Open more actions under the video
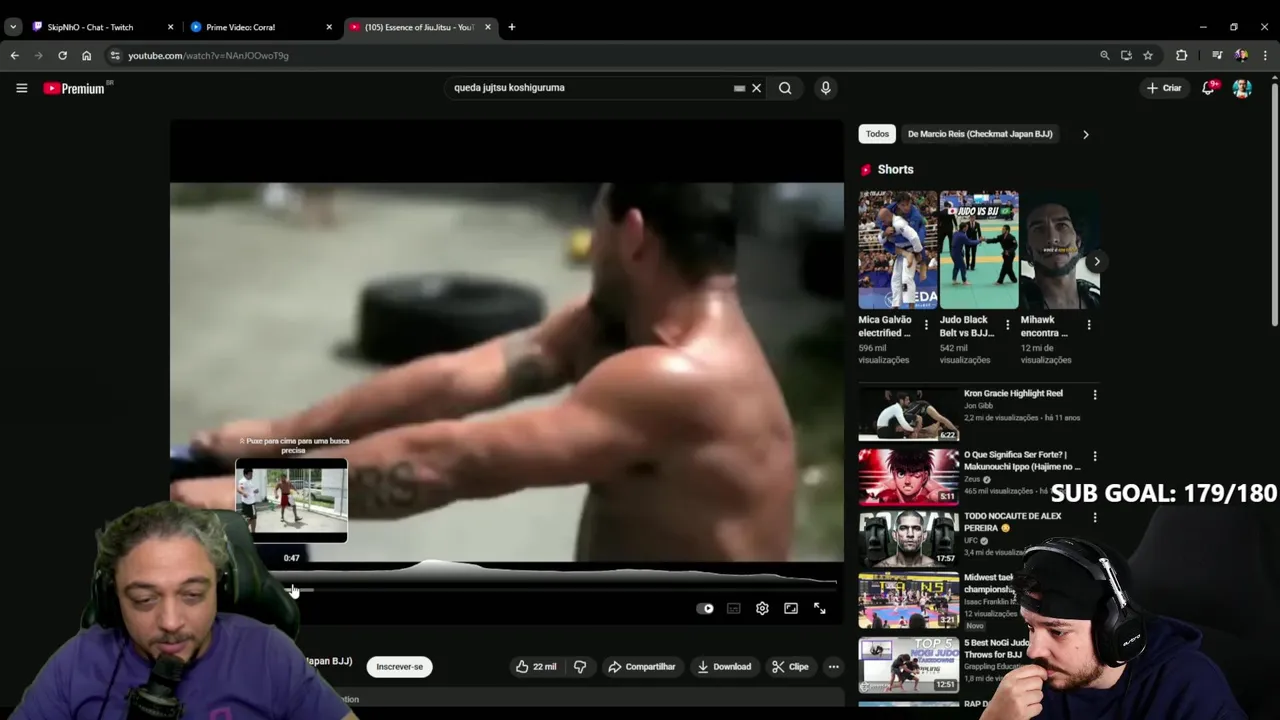1280x720 pixels. click(x=833, y=666)
